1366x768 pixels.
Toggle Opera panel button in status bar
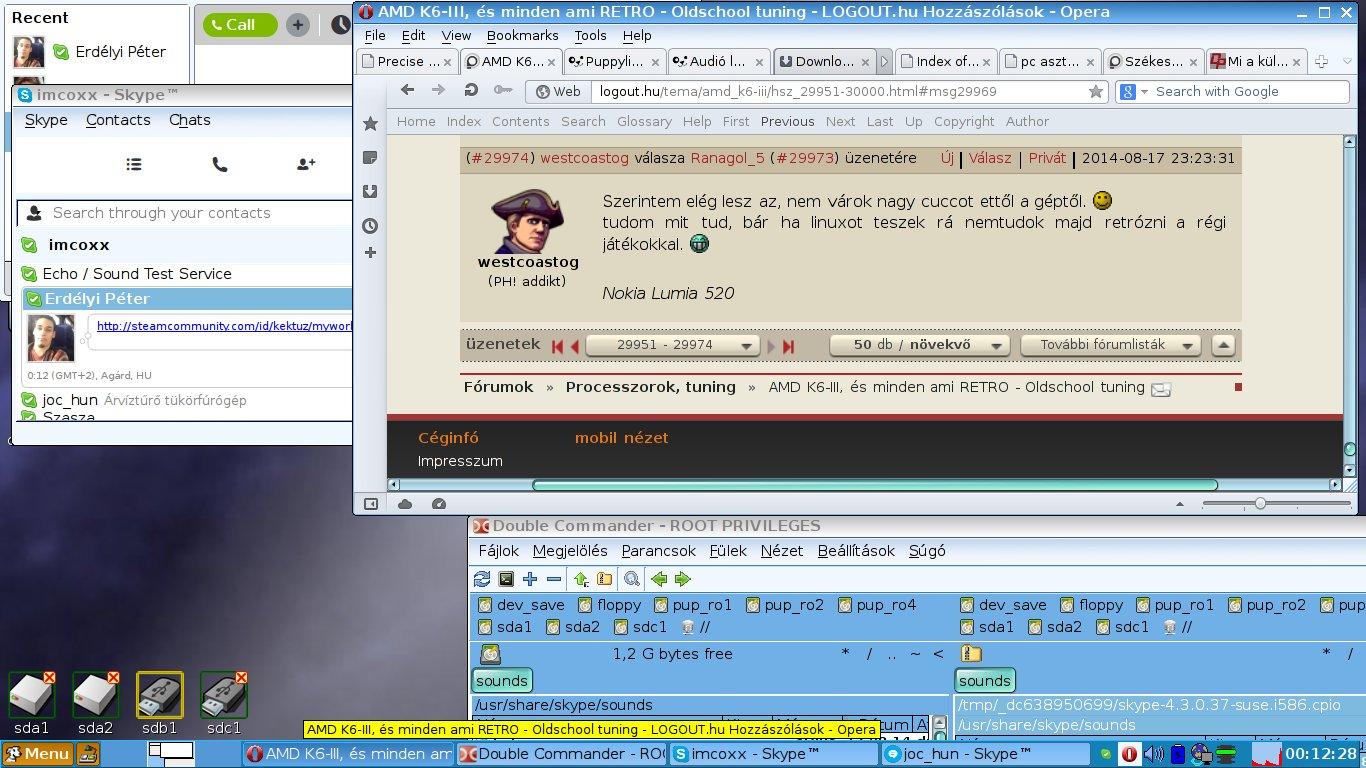tap(370, 504)
